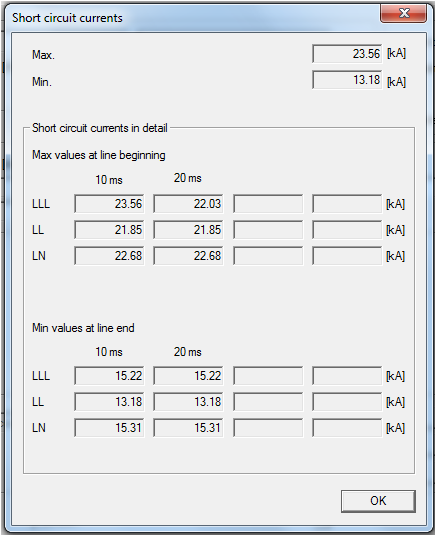
Task: Click the empty third field in max LLL row
Action: point(268,204)
